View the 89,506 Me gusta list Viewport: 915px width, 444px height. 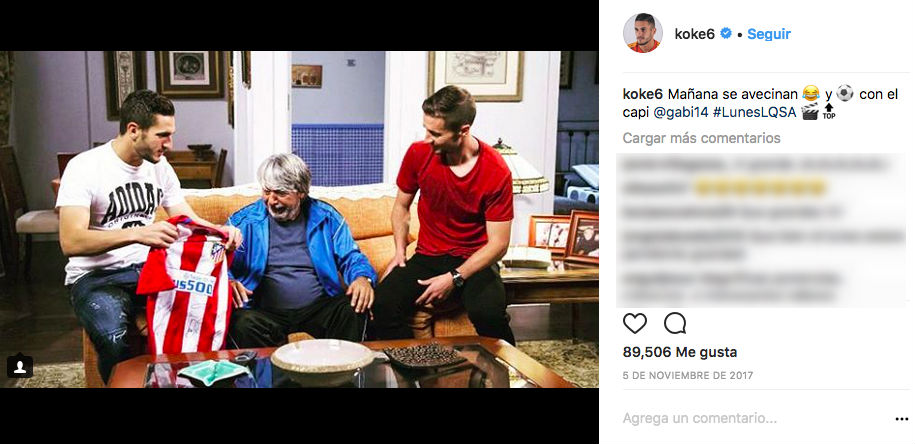pyautogui.click(x=680, y=352)
